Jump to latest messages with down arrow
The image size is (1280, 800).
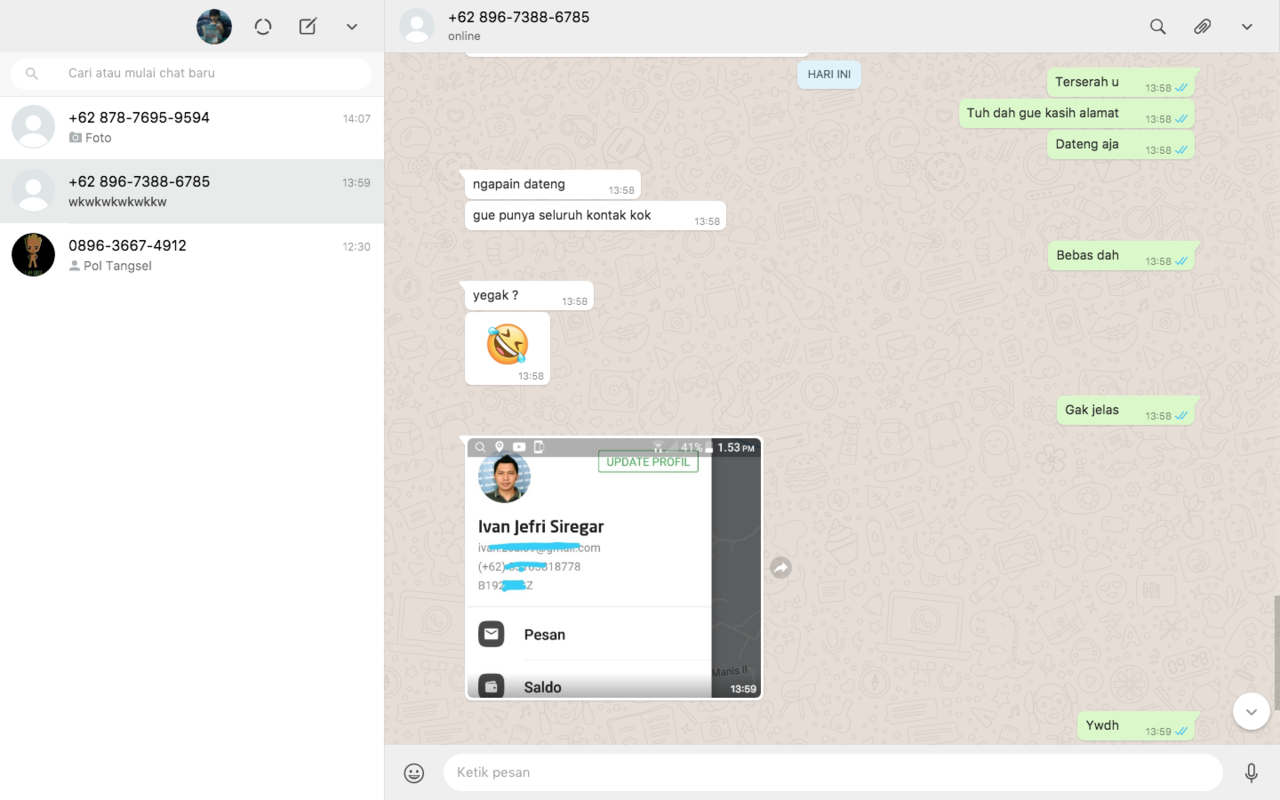[1251, 711]
